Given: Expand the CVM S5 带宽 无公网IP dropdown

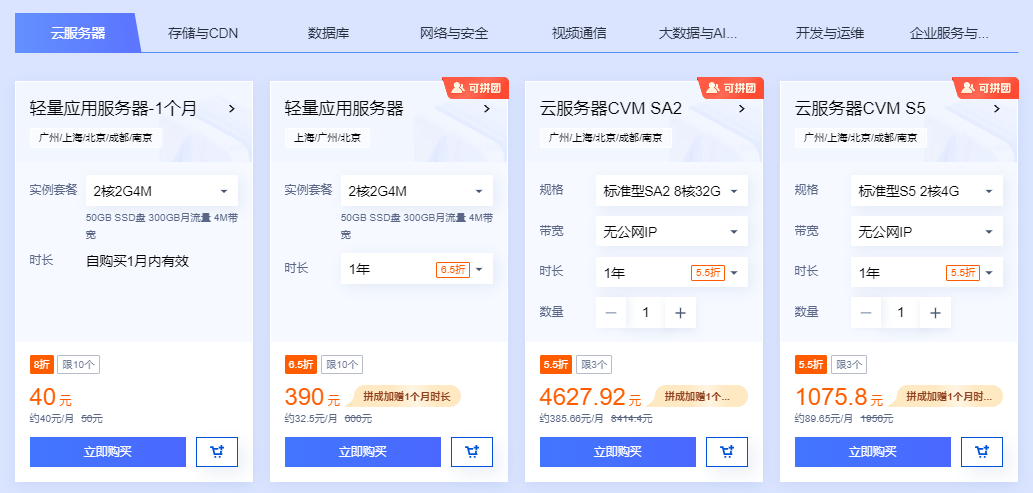Looking at the screenshot, I should [x=926, y=232].
